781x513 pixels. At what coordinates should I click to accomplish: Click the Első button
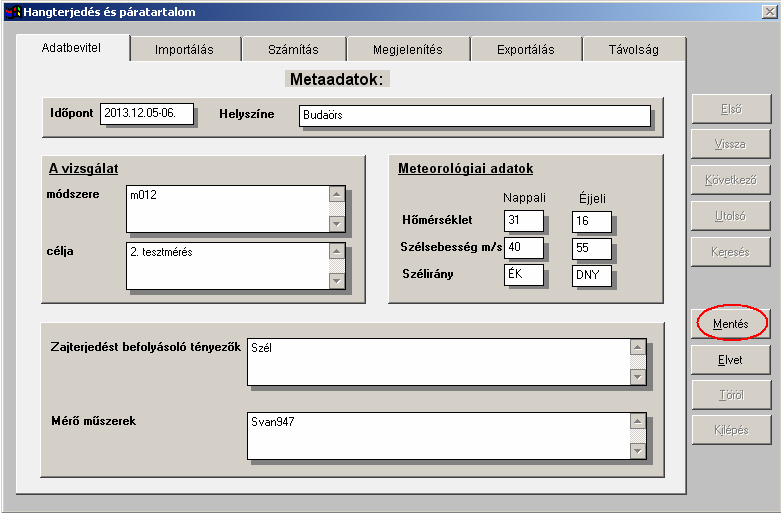coord(731,109)
